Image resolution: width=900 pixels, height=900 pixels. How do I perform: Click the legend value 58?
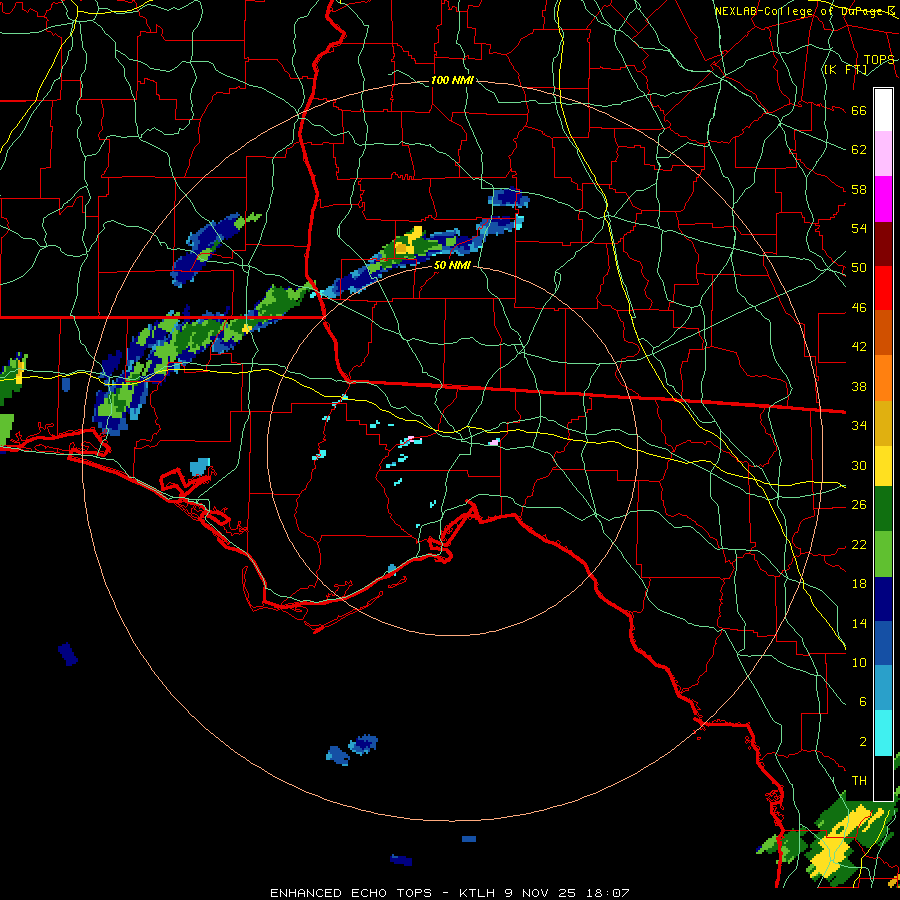pos(859,189)
